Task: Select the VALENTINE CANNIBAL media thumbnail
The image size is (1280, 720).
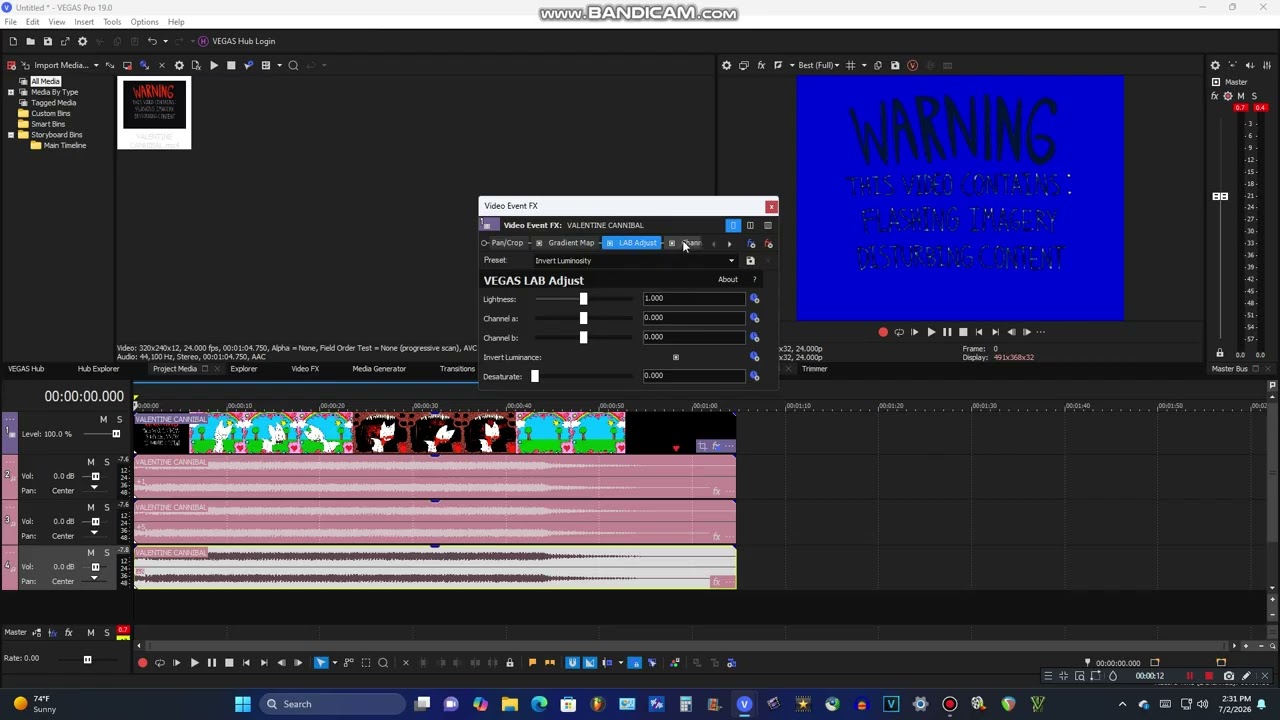Action: coord(154,112)
